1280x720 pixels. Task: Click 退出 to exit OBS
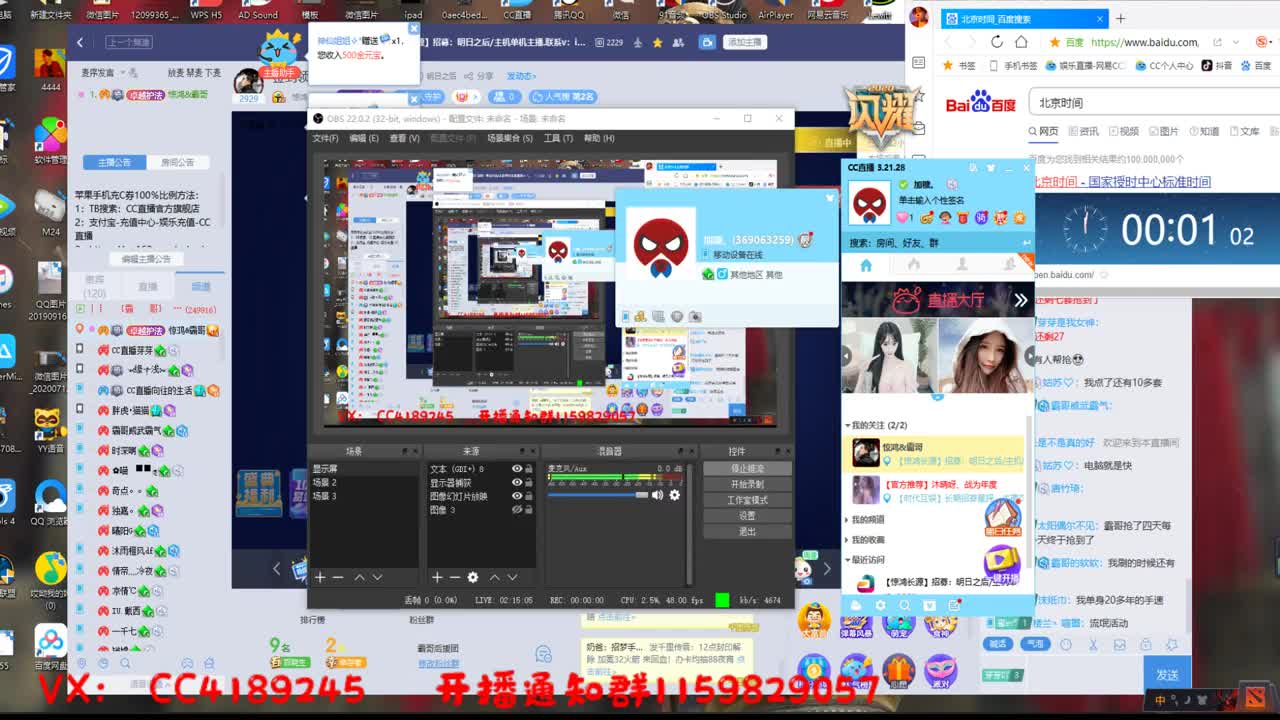pos(747,531)
